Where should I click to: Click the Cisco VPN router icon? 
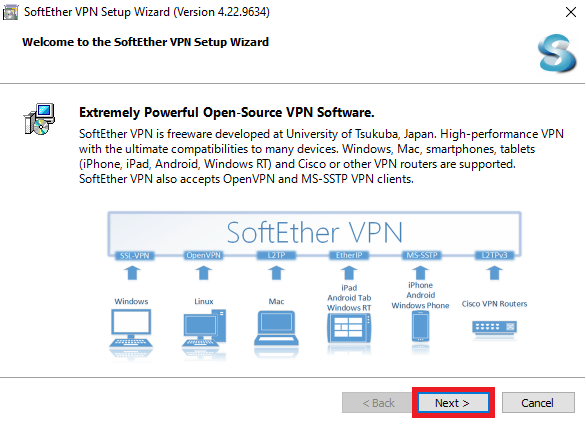tap(494, 328)
